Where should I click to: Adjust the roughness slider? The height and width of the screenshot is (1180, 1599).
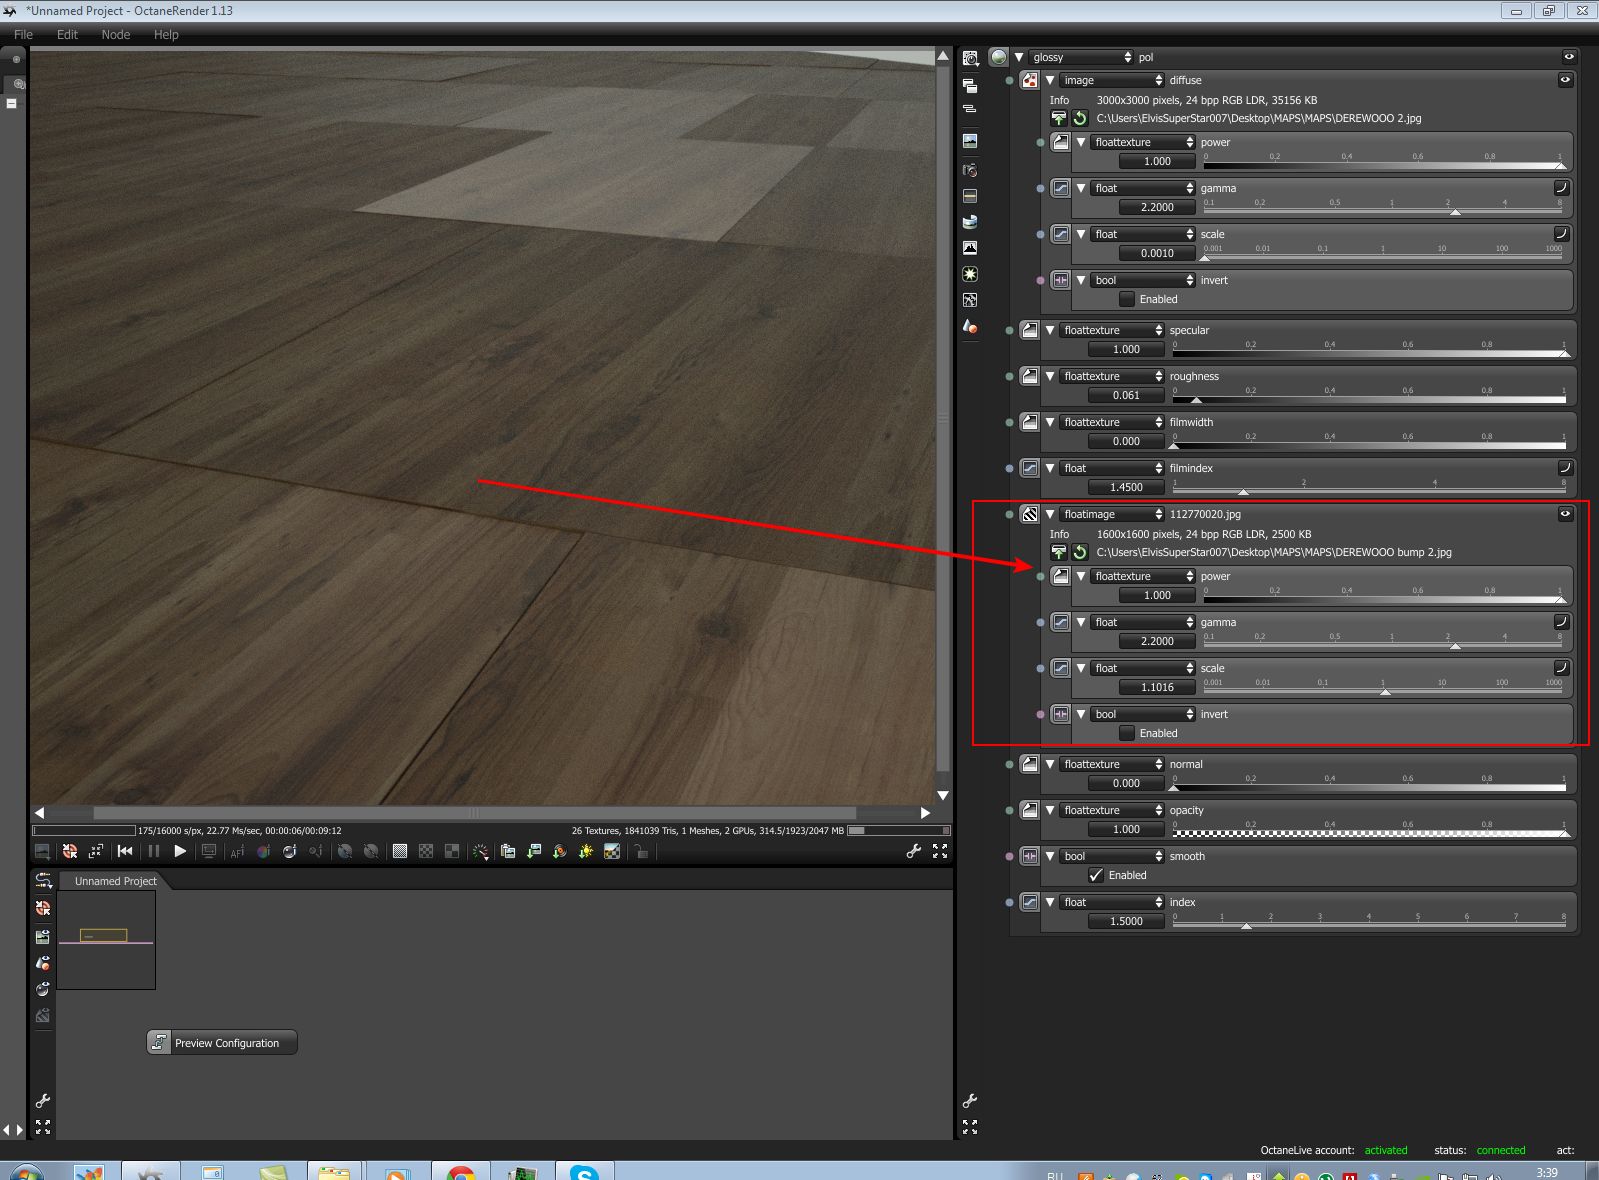click(1369, 398)
